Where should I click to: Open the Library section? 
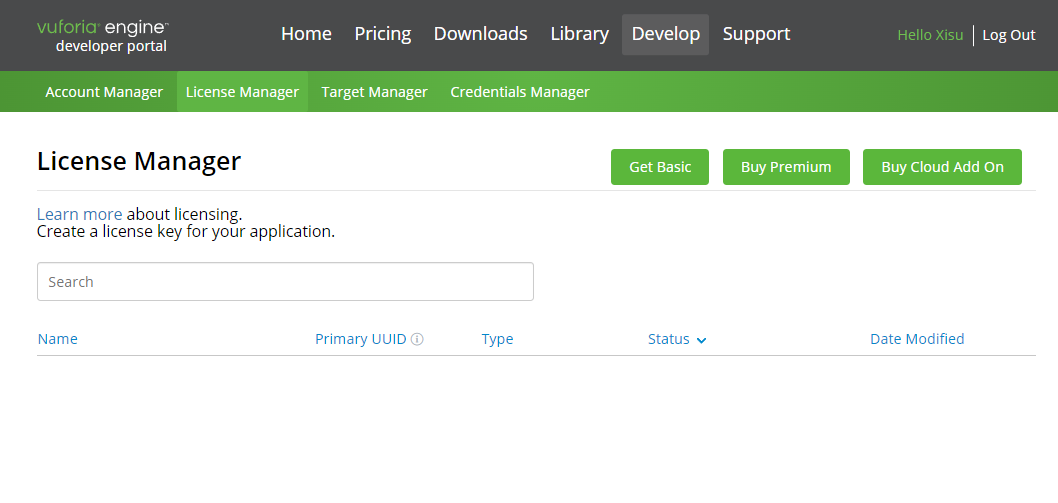pyautogui.click(x=580, y=34)
